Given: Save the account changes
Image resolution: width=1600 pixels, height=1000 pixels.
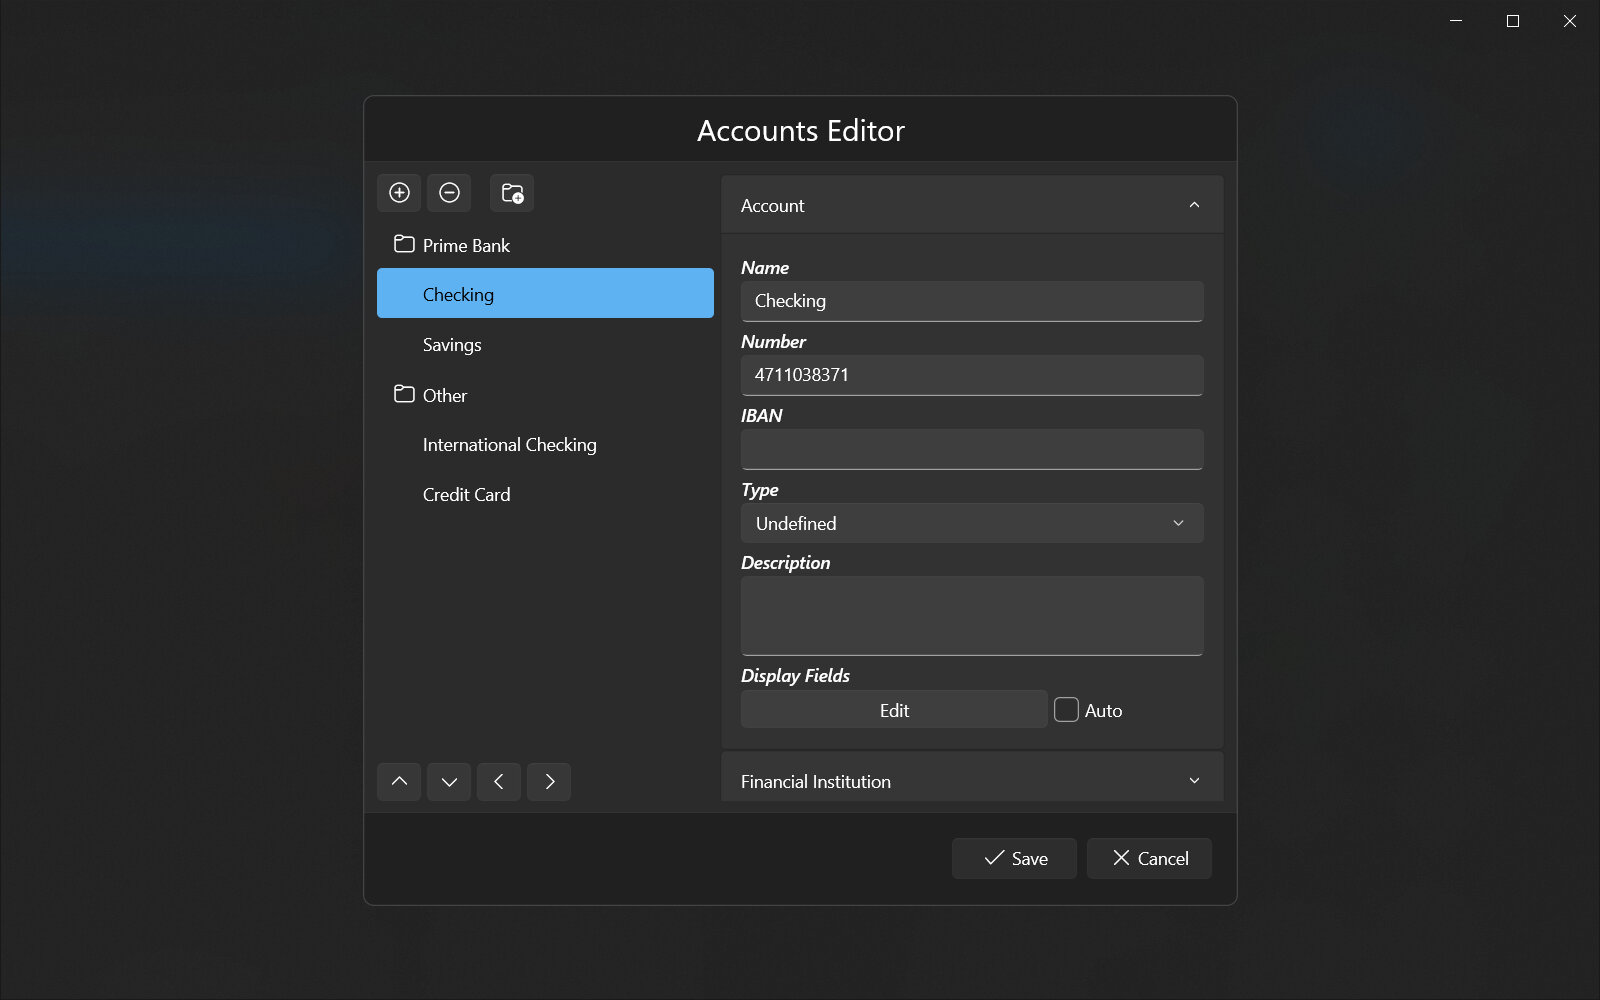Looking at the screenshot, I should coord(1014,858).
